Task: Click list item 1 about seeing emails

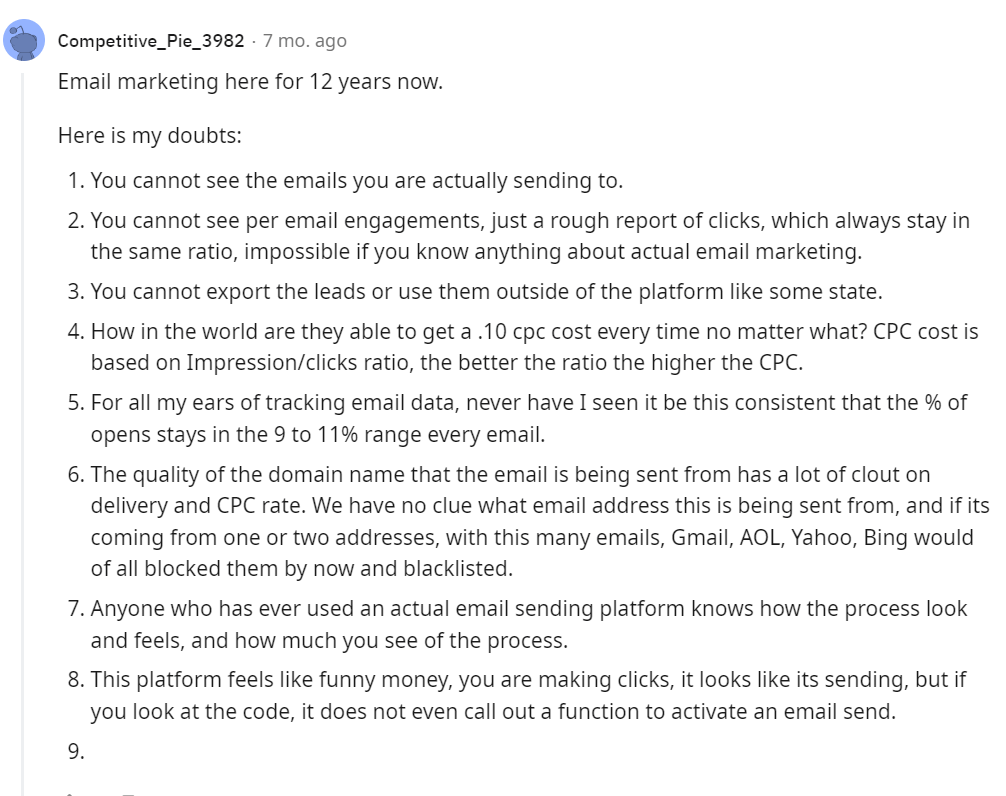Action: click(x=356, y=181)
